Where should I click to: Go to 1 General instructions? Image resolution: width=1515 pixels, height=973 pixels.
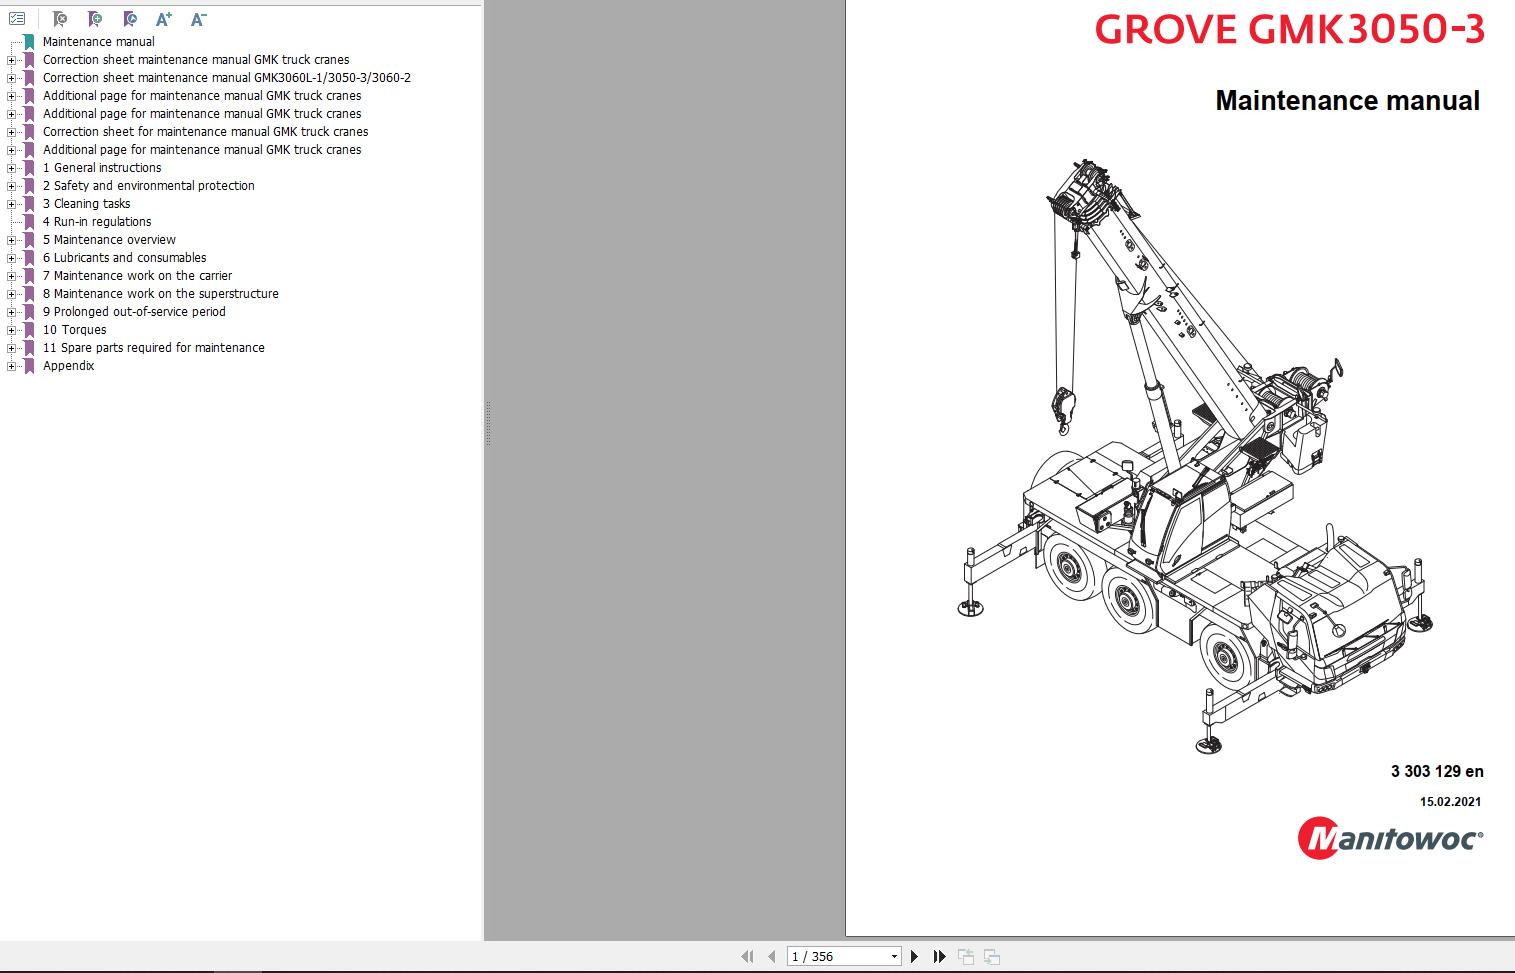coord(102,168)
